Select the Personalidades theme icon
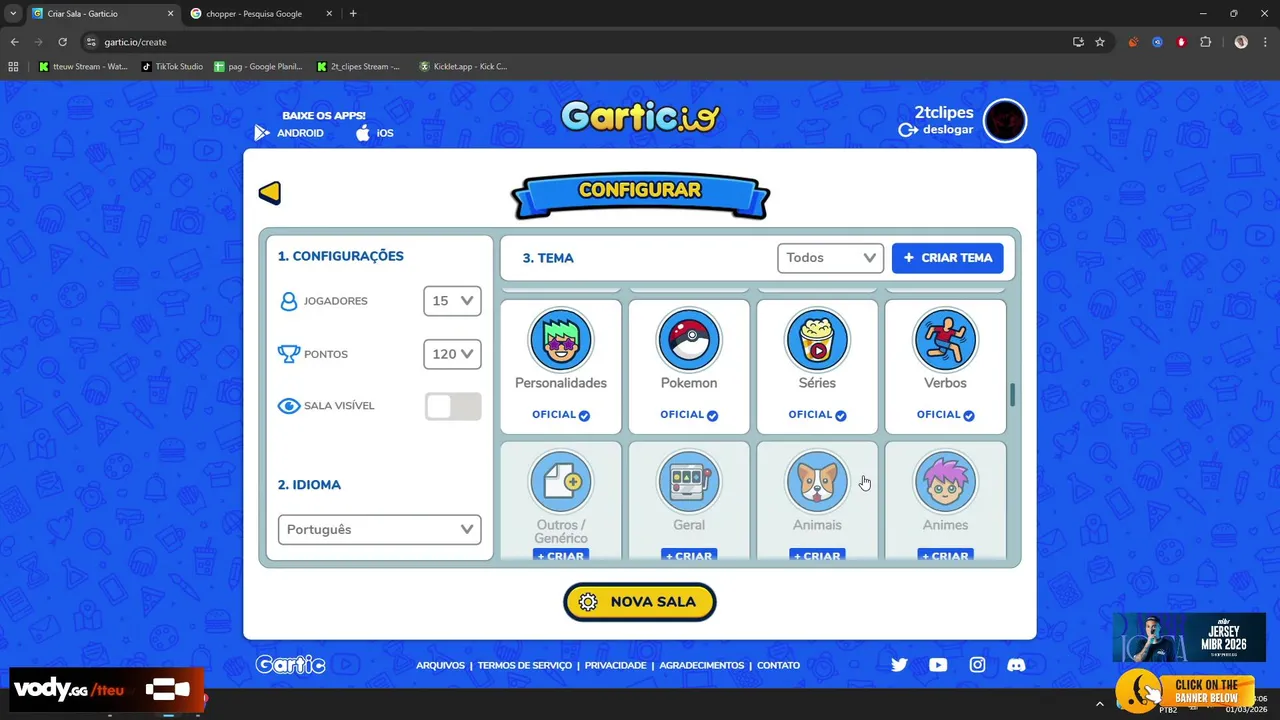The image size is (1280, 720). pyautogui.click(x=561, y=340)
